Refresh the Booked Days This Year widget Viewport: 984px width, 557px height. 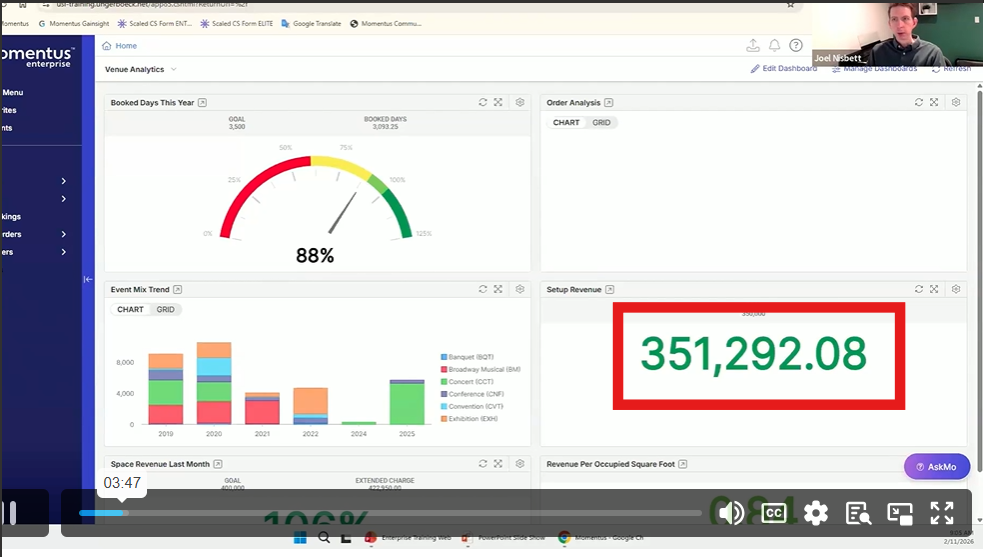pos(483,102)
